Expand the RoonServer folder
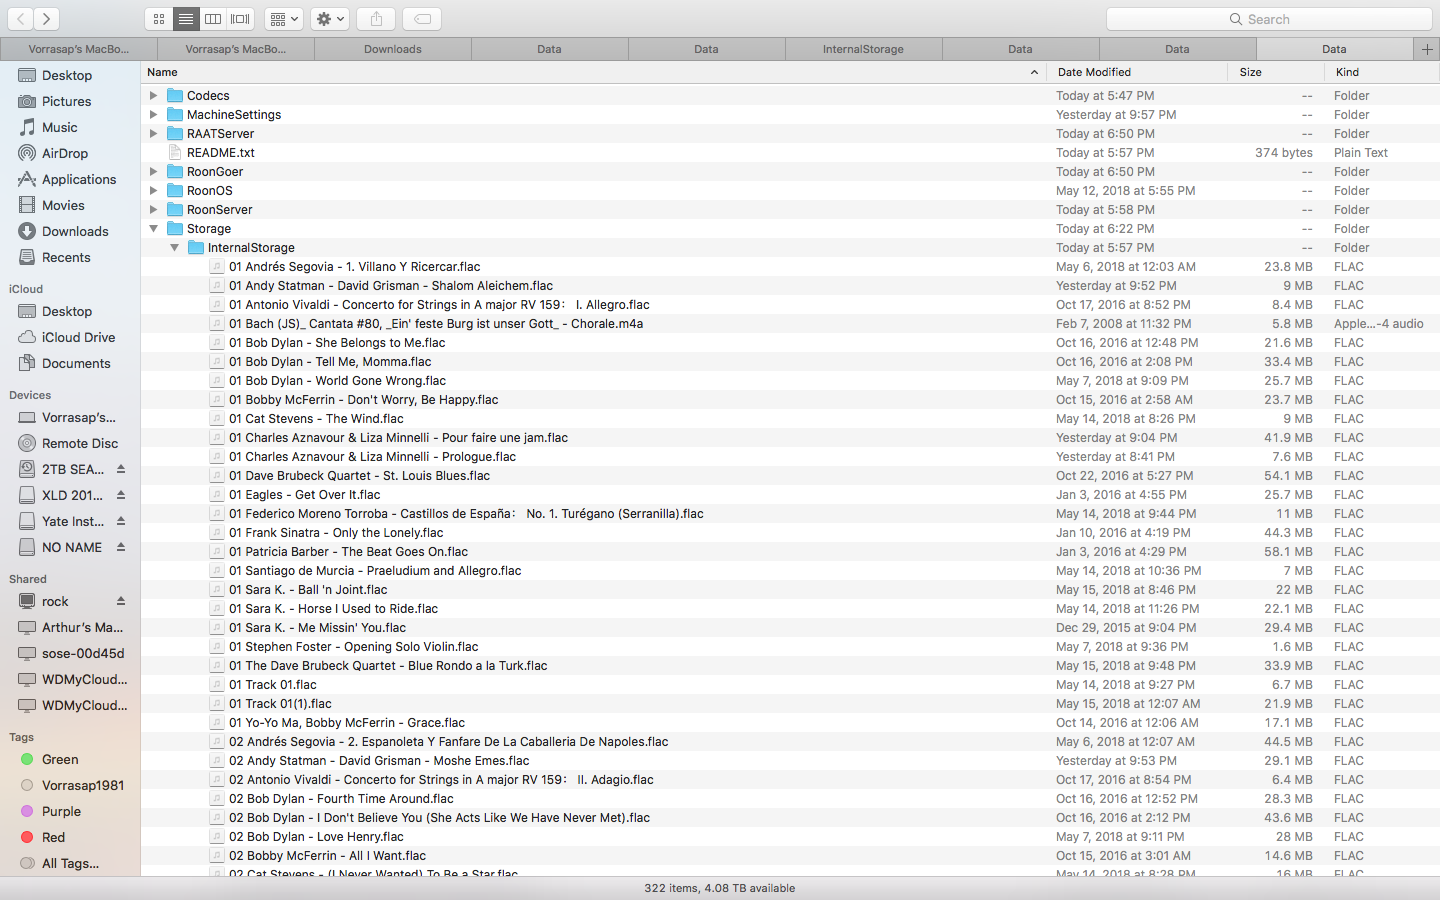 [x=153, y=210]
